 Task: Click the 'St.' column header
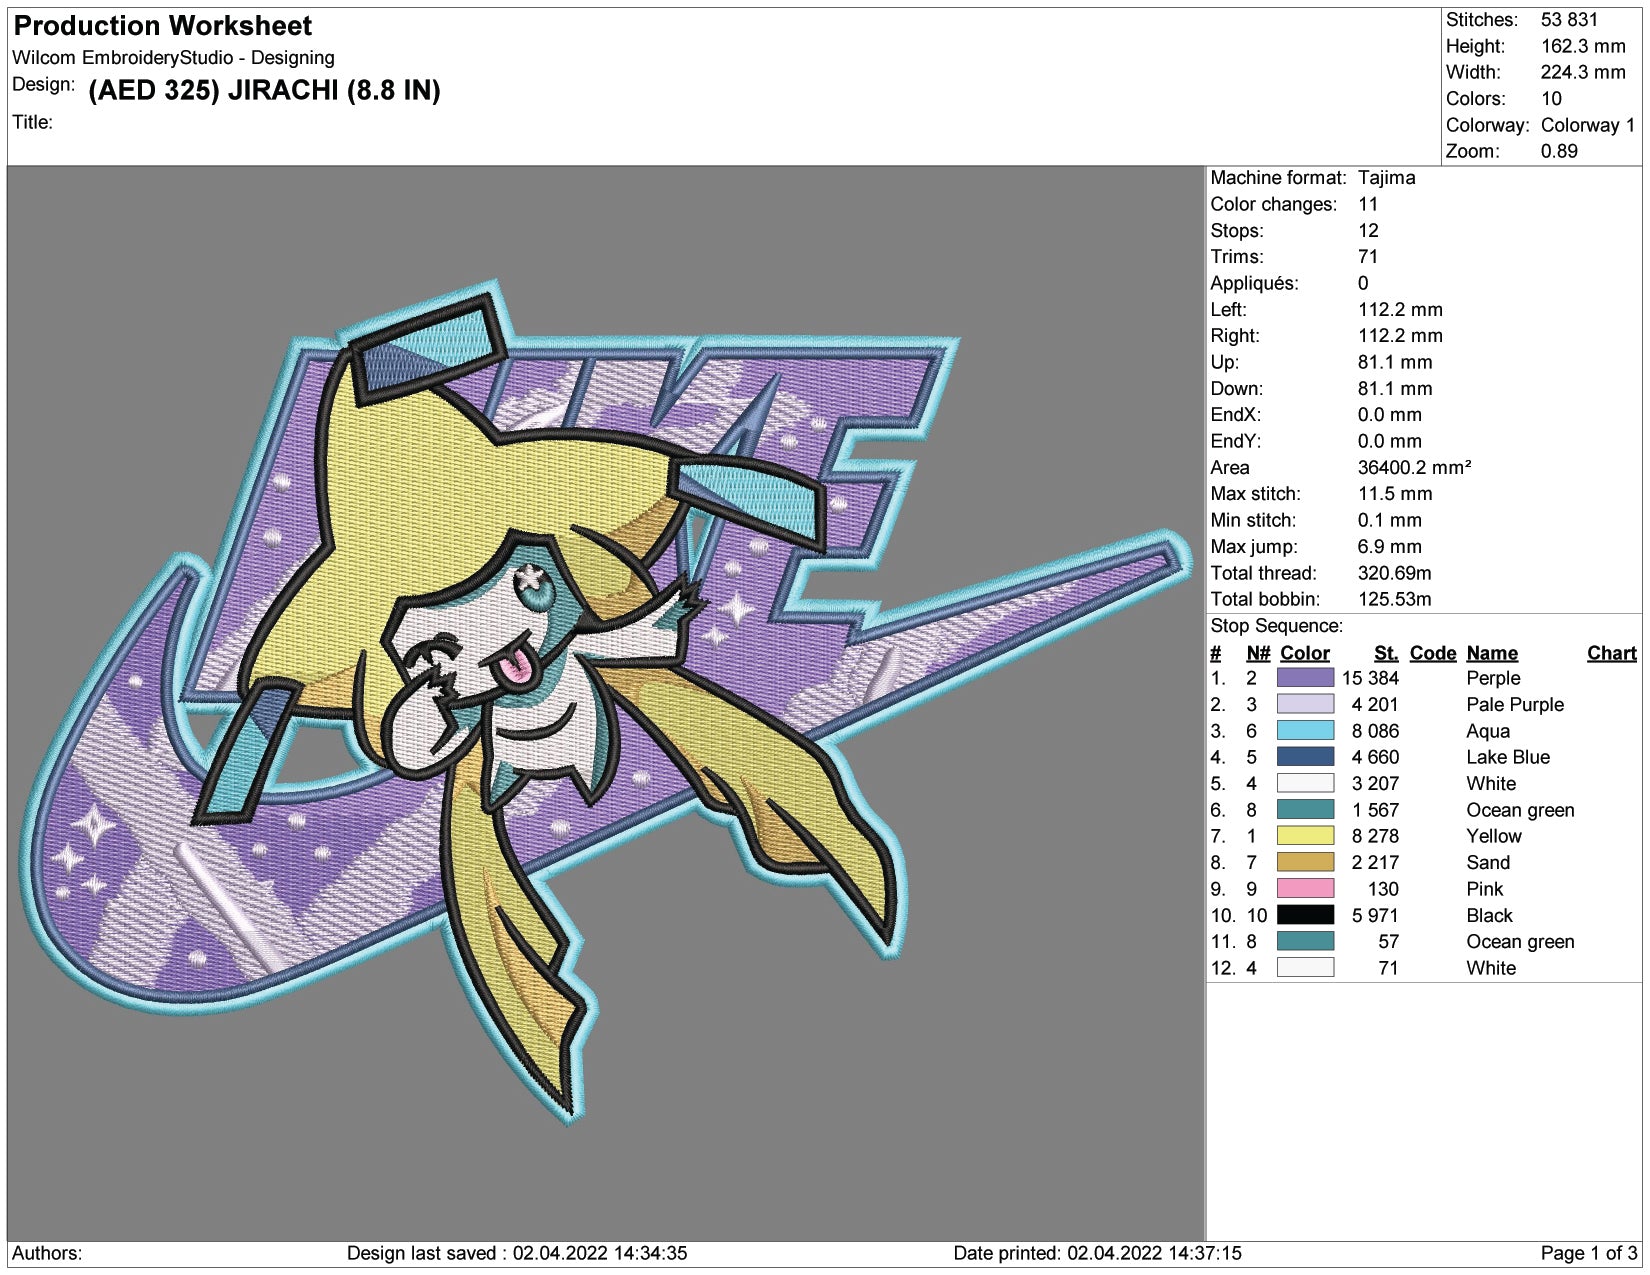click(1386, 653)
